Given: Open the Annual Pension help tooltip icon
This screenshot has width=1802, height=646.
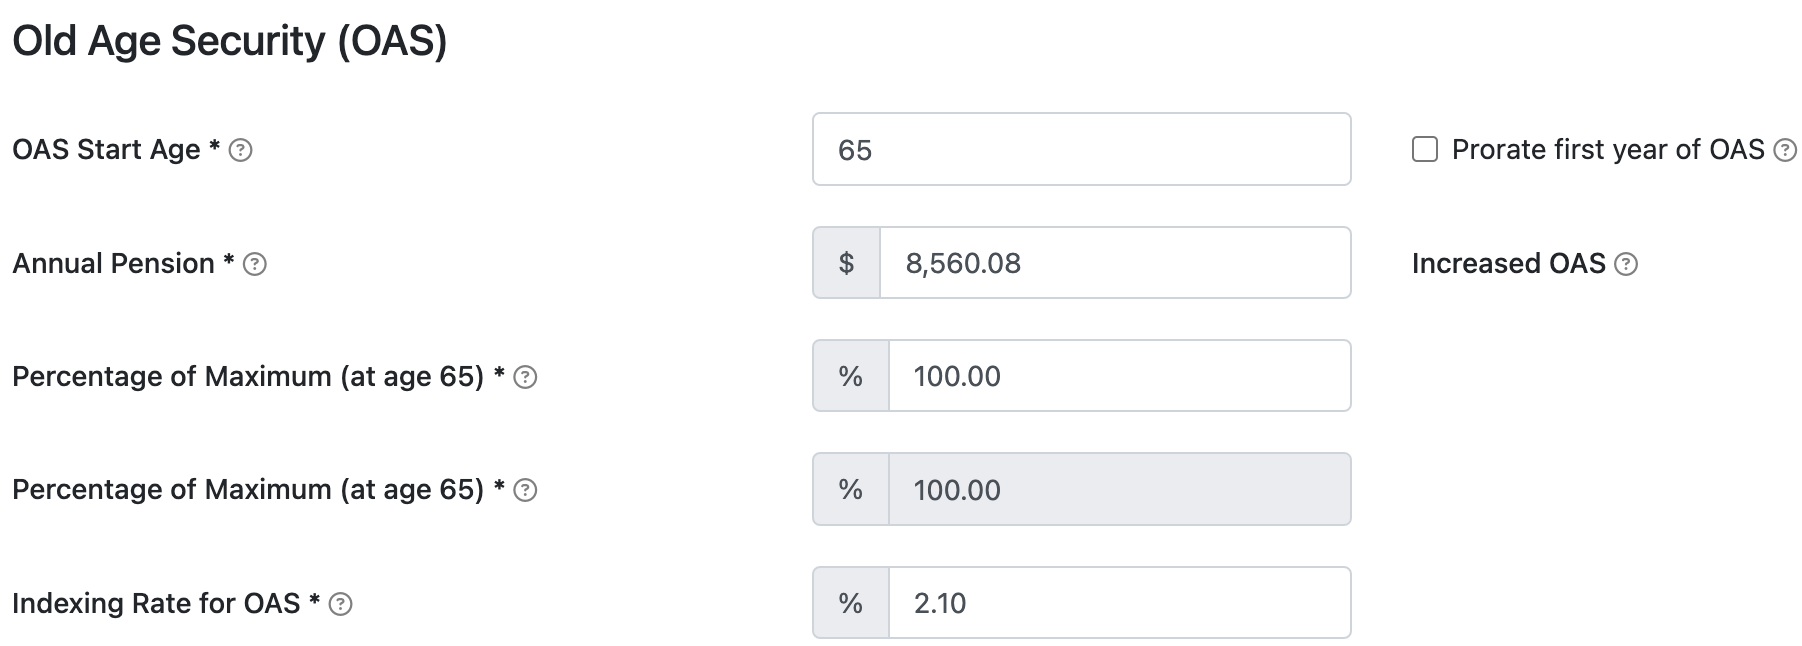Looking at the screenshot, I should (x=255, y=264).
